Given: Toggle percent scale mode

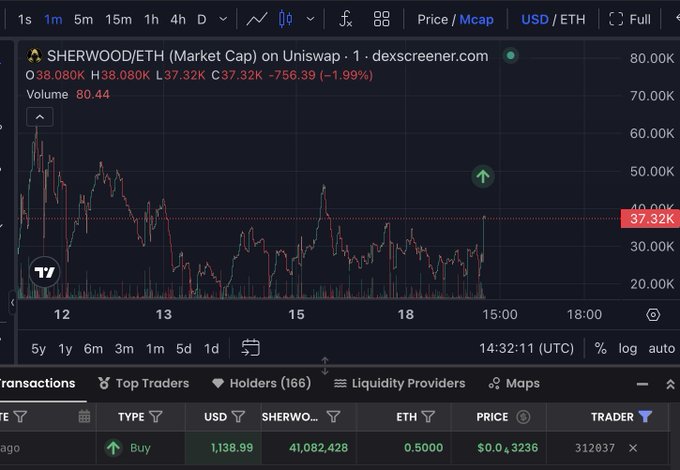Looking at the screenshot, I should click(600, 348).
